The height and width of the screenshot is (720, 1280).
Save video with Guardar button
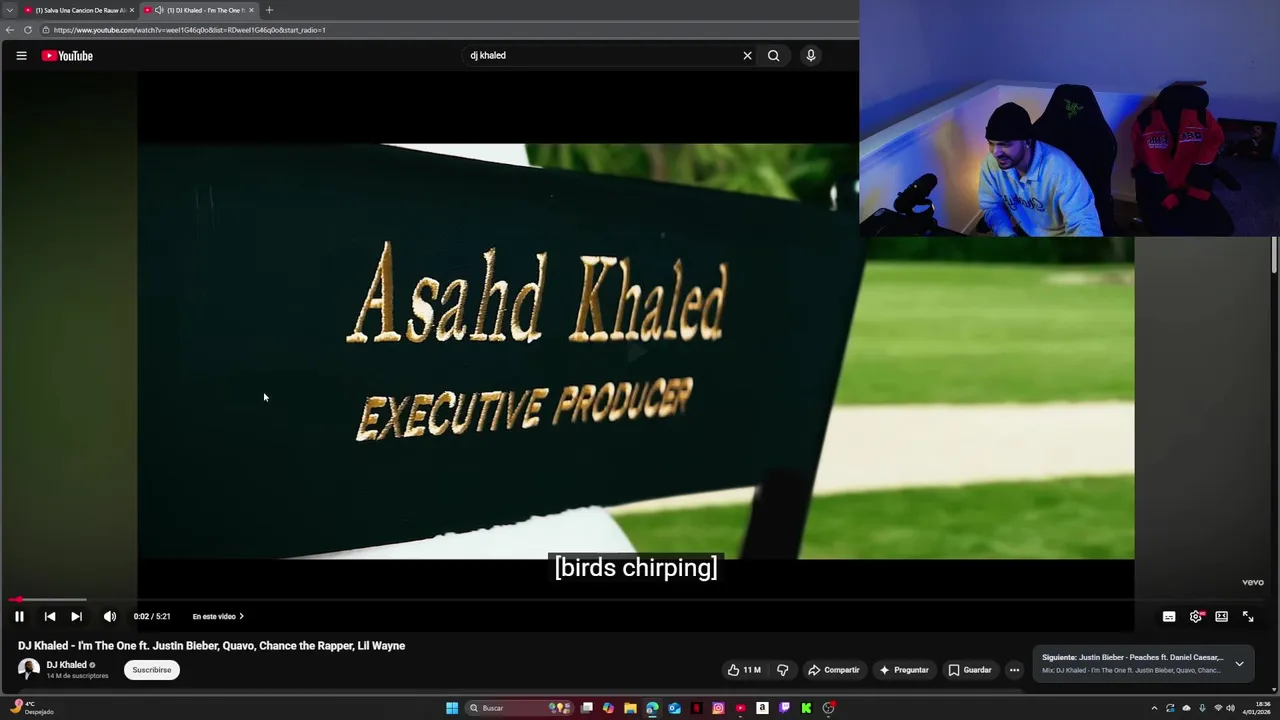(970, 670)
